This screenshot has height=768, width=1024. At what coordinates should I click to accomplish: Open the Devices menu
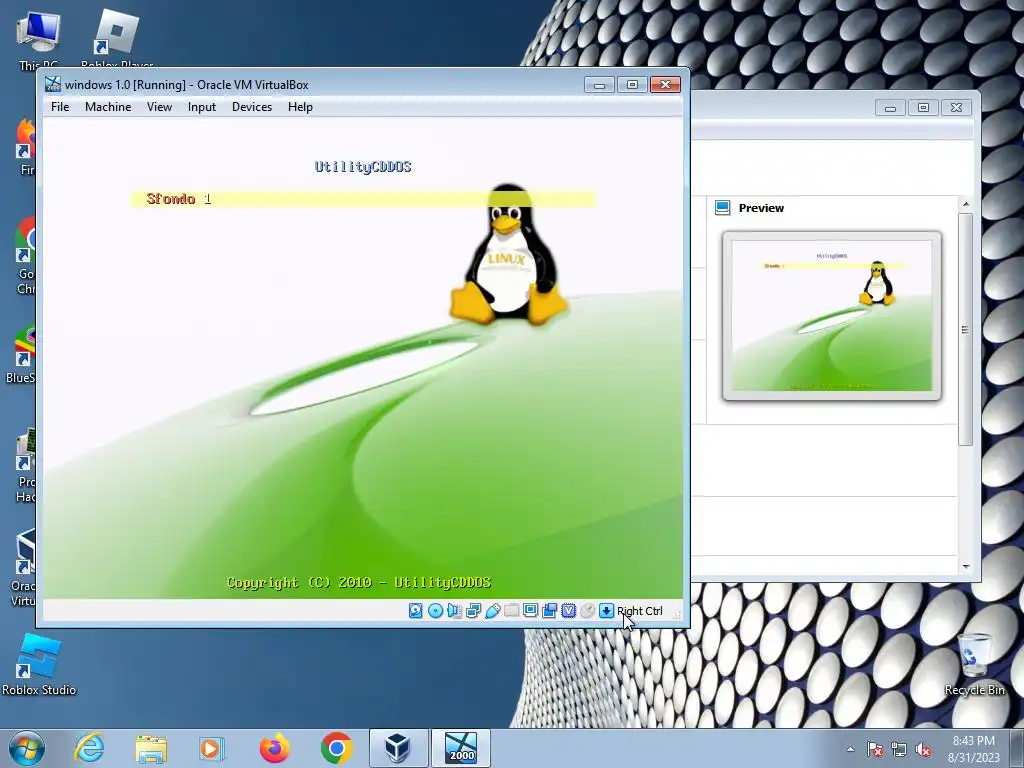pyautogui.click(x=252, y=106)
